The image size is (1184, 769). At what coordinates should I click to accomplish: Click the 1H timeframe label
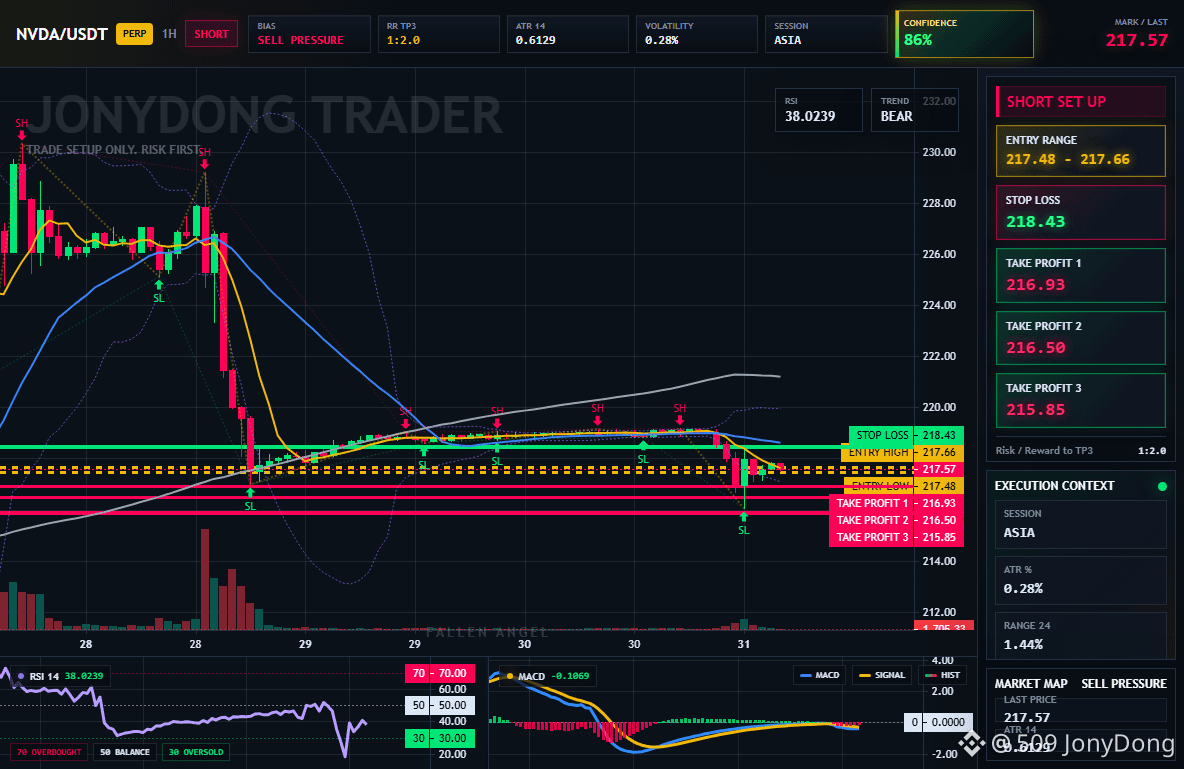tap(169, 34)
